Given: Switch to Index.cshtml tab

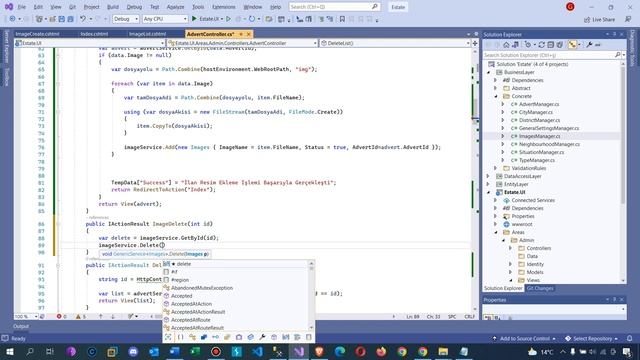Looking at the screenshot, I should click(x=94, y=34).
